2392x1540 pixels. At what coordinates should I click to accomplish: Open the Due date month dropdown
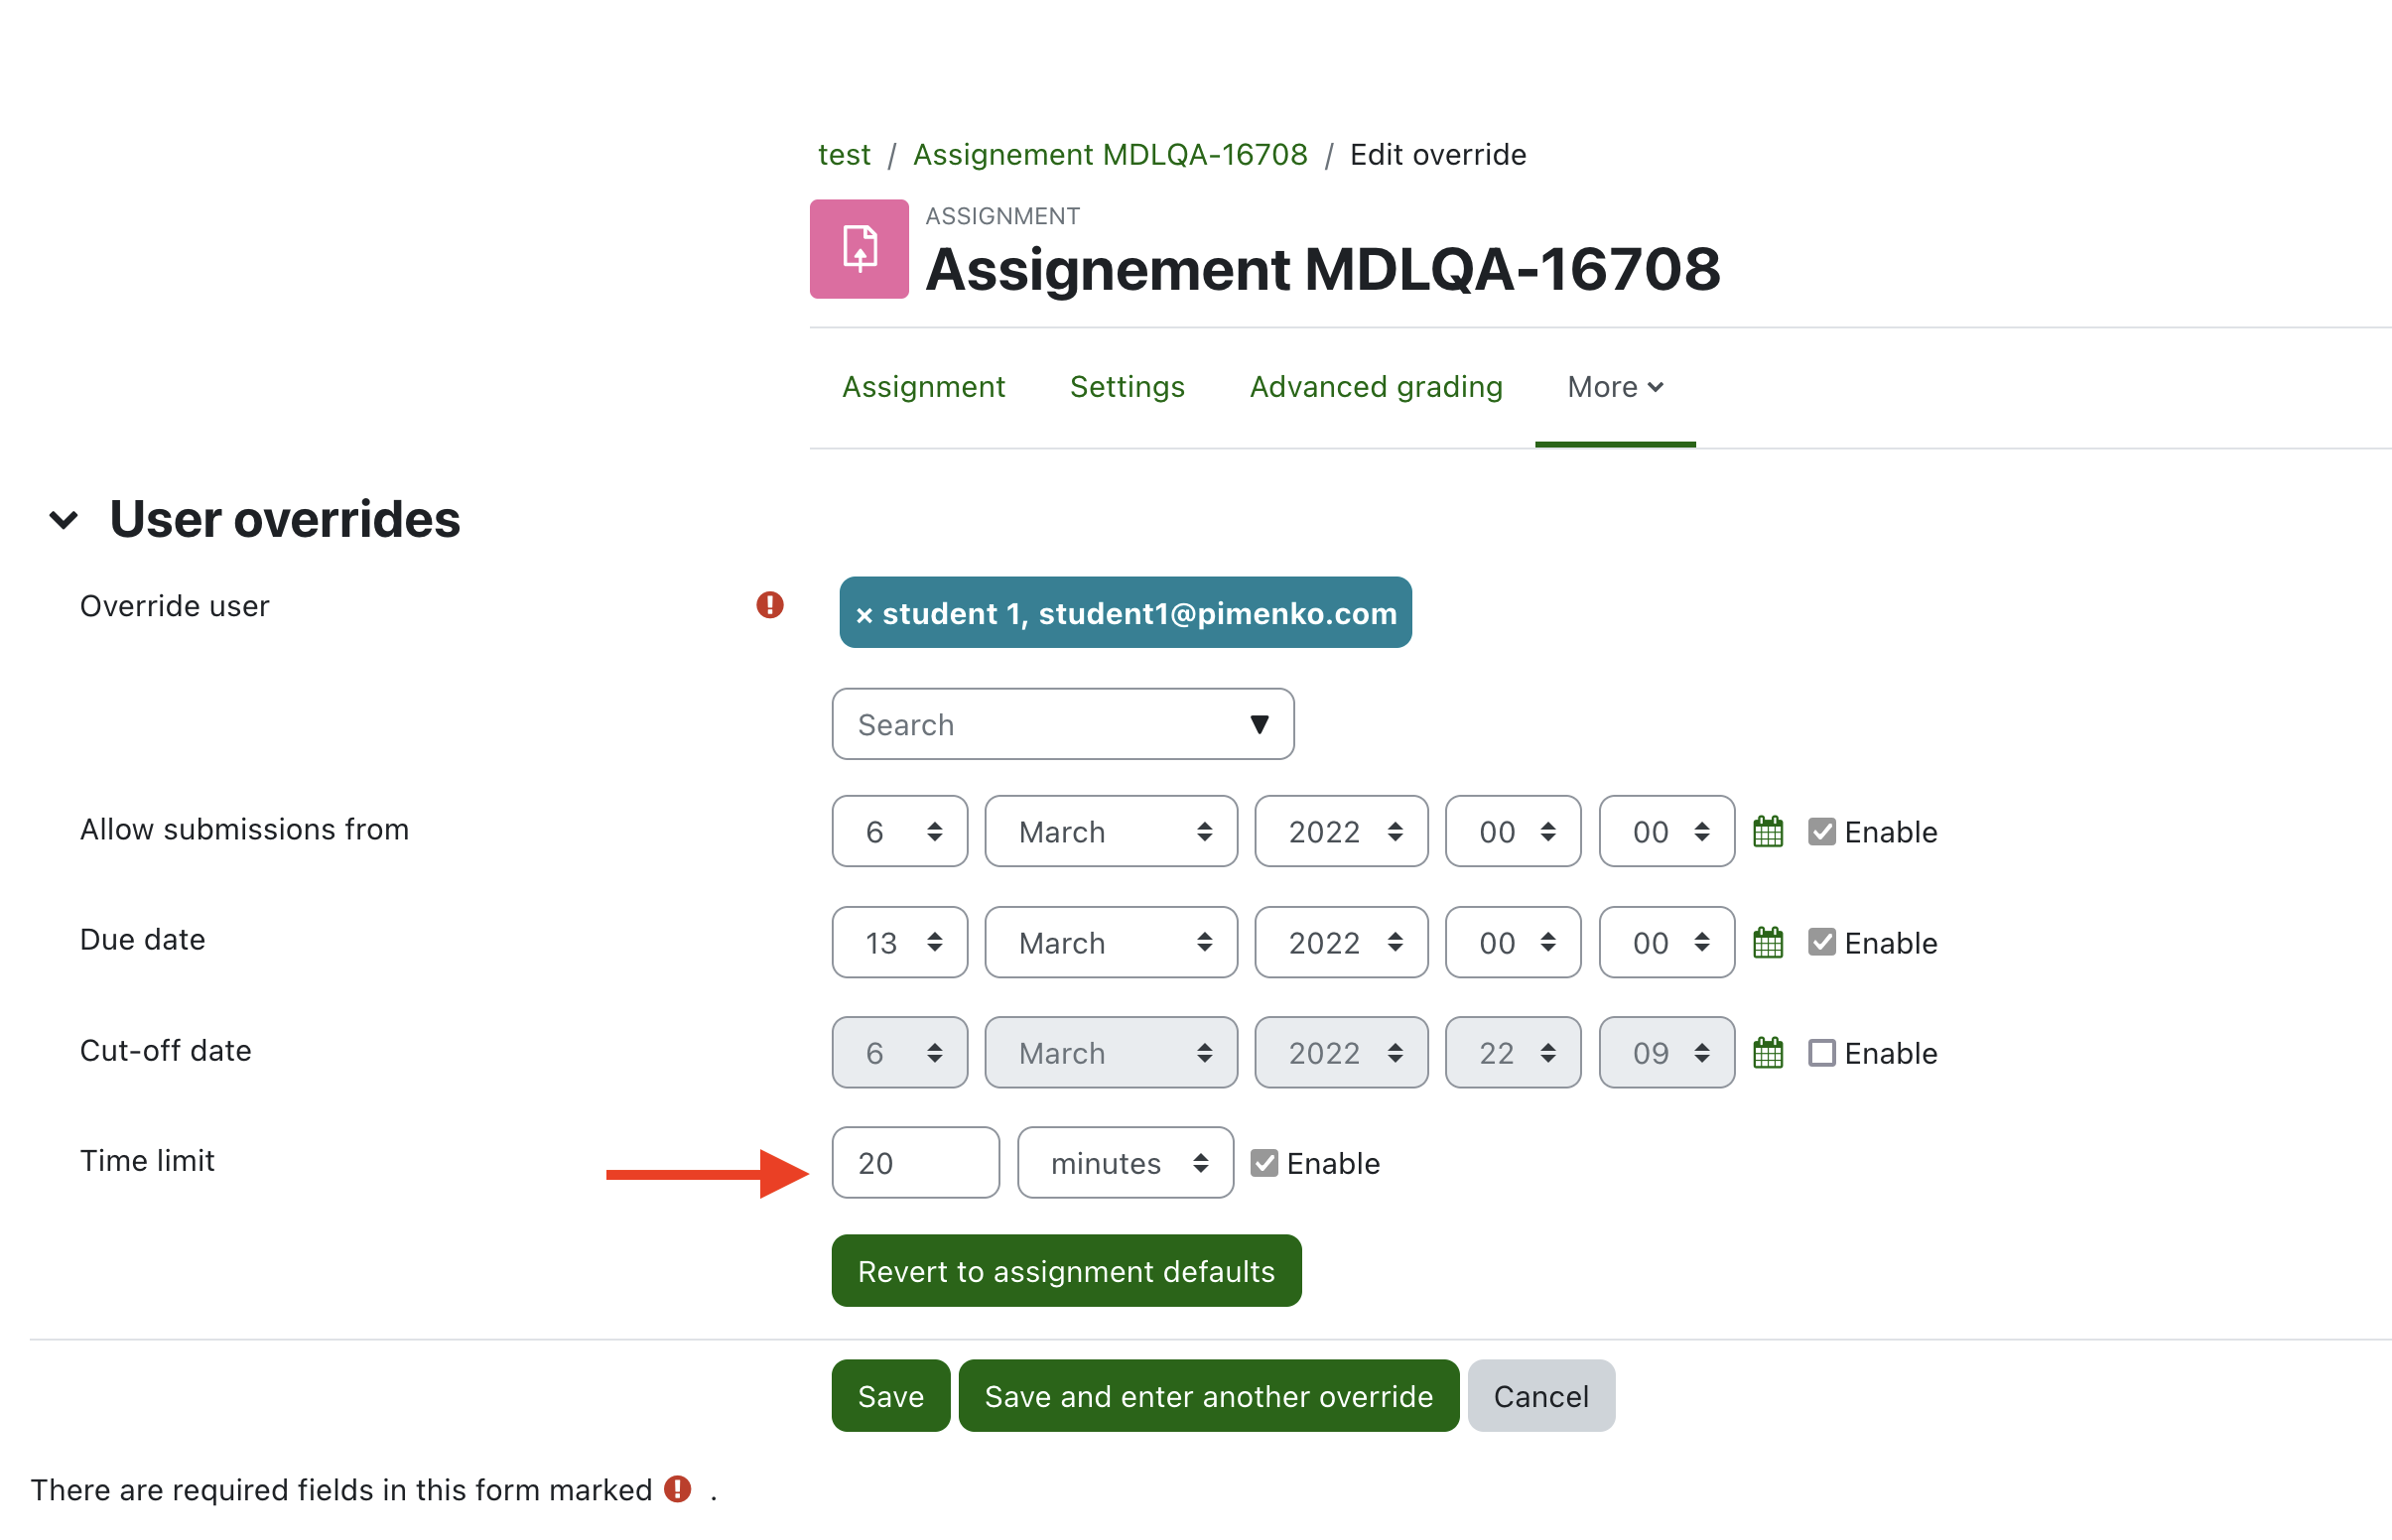1111,942
